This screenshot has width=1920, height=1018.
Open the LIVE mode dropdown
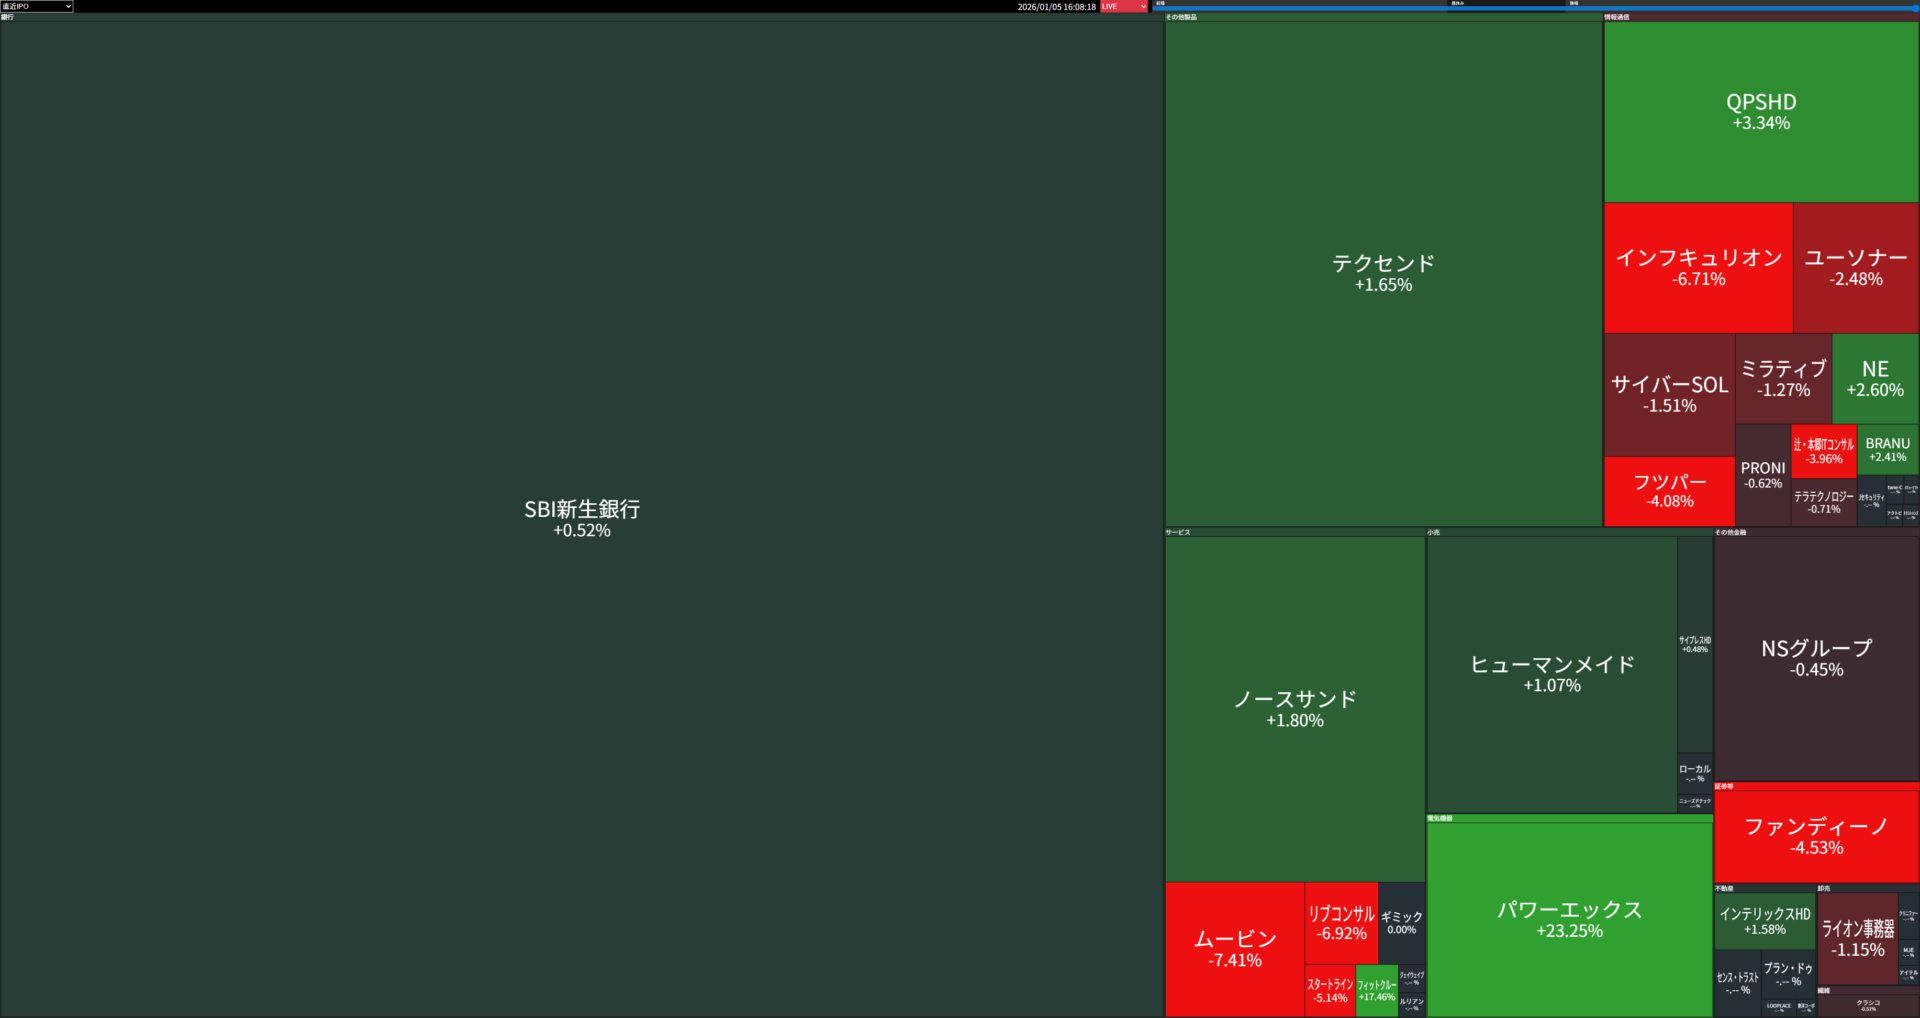point(1124,6)
